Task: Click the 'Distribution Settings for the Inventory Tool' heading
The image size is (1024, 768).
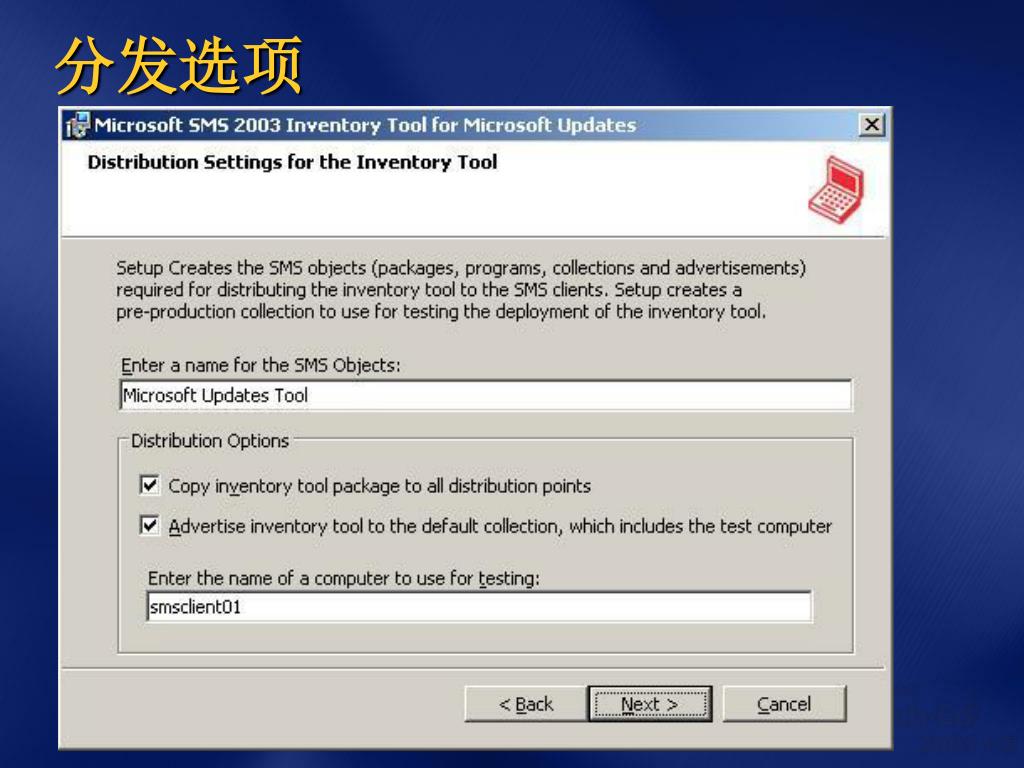Action: click(x=293, y=162)
